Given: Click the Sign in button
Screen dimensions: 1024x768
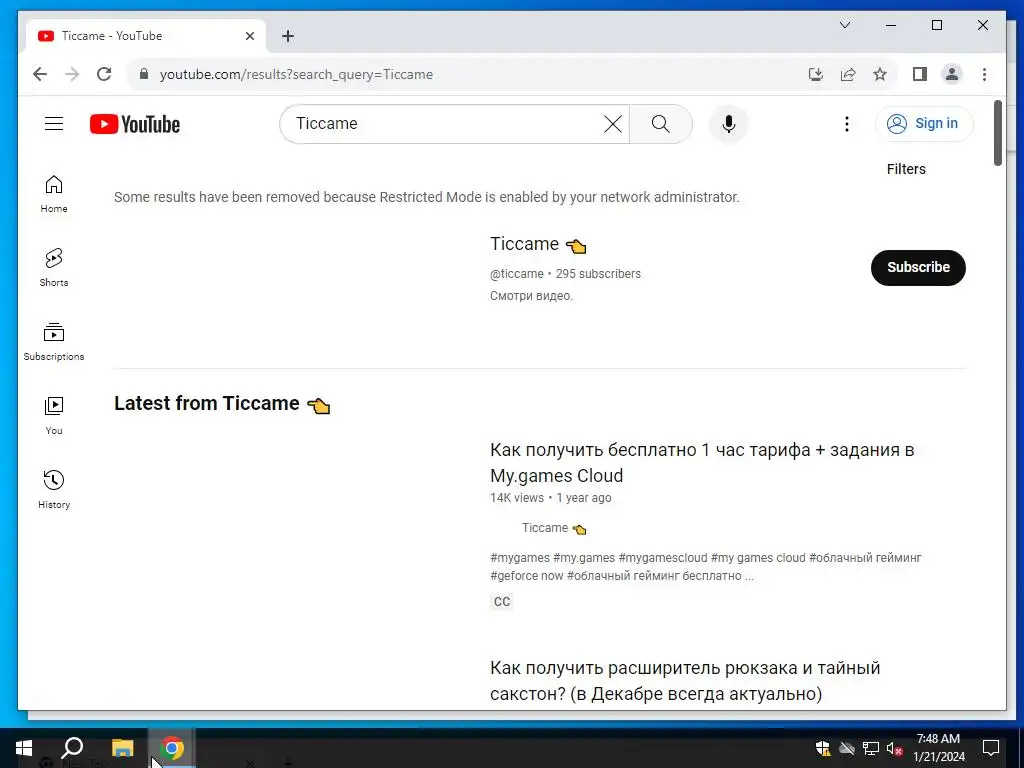Looking at the screenshot, I should pos(924,123).
